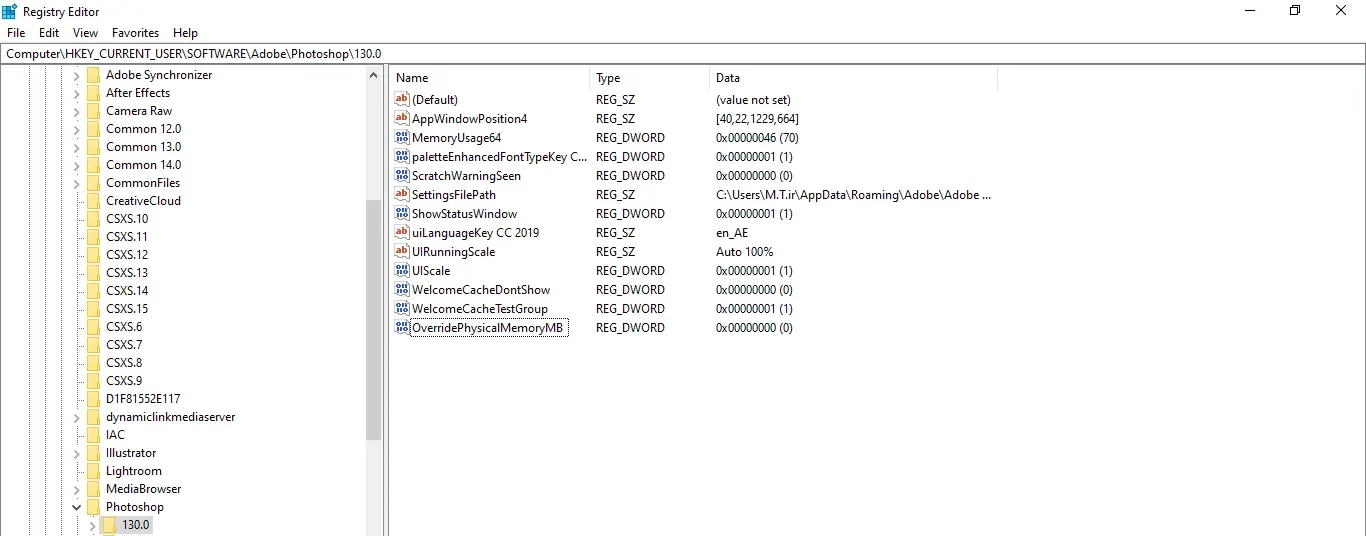Image resolution: width=1366 pixels, height=536 pixels.
Task: Sort values by the Data column header
Action: pos(853,78)
